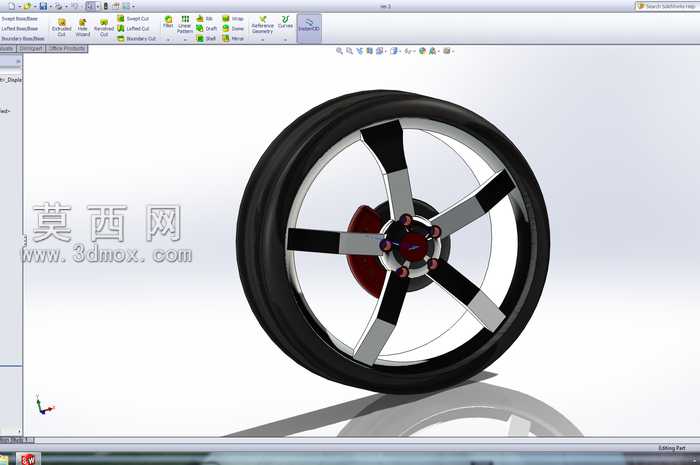Click the View Orientation icon
This screenshot has width=700, height=465.
pos(379,51)
